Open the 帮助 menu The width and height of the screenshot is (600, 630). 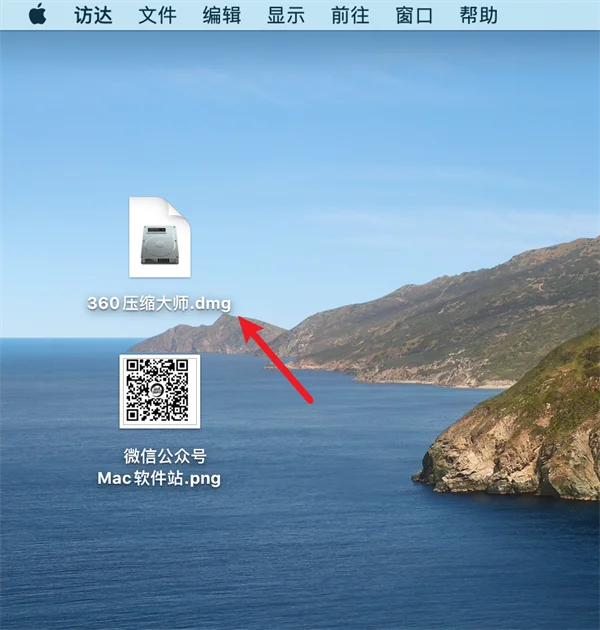pos(479,16)
